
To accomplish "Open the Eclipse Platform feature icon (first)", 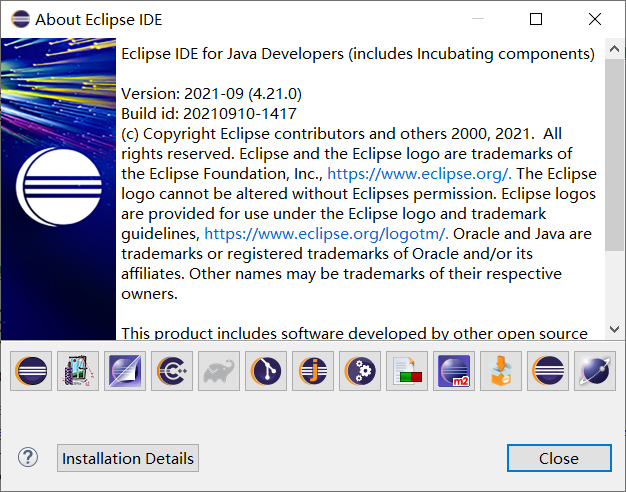I will click(x=31, y=371).
